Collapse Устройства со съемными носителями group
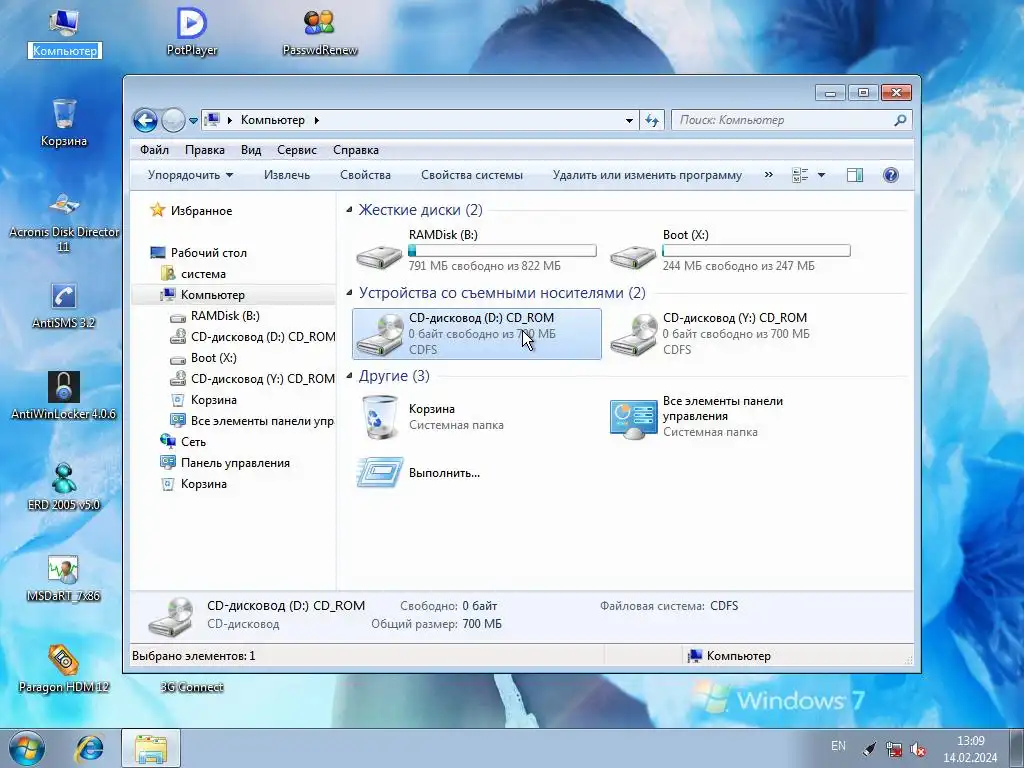 349,293
